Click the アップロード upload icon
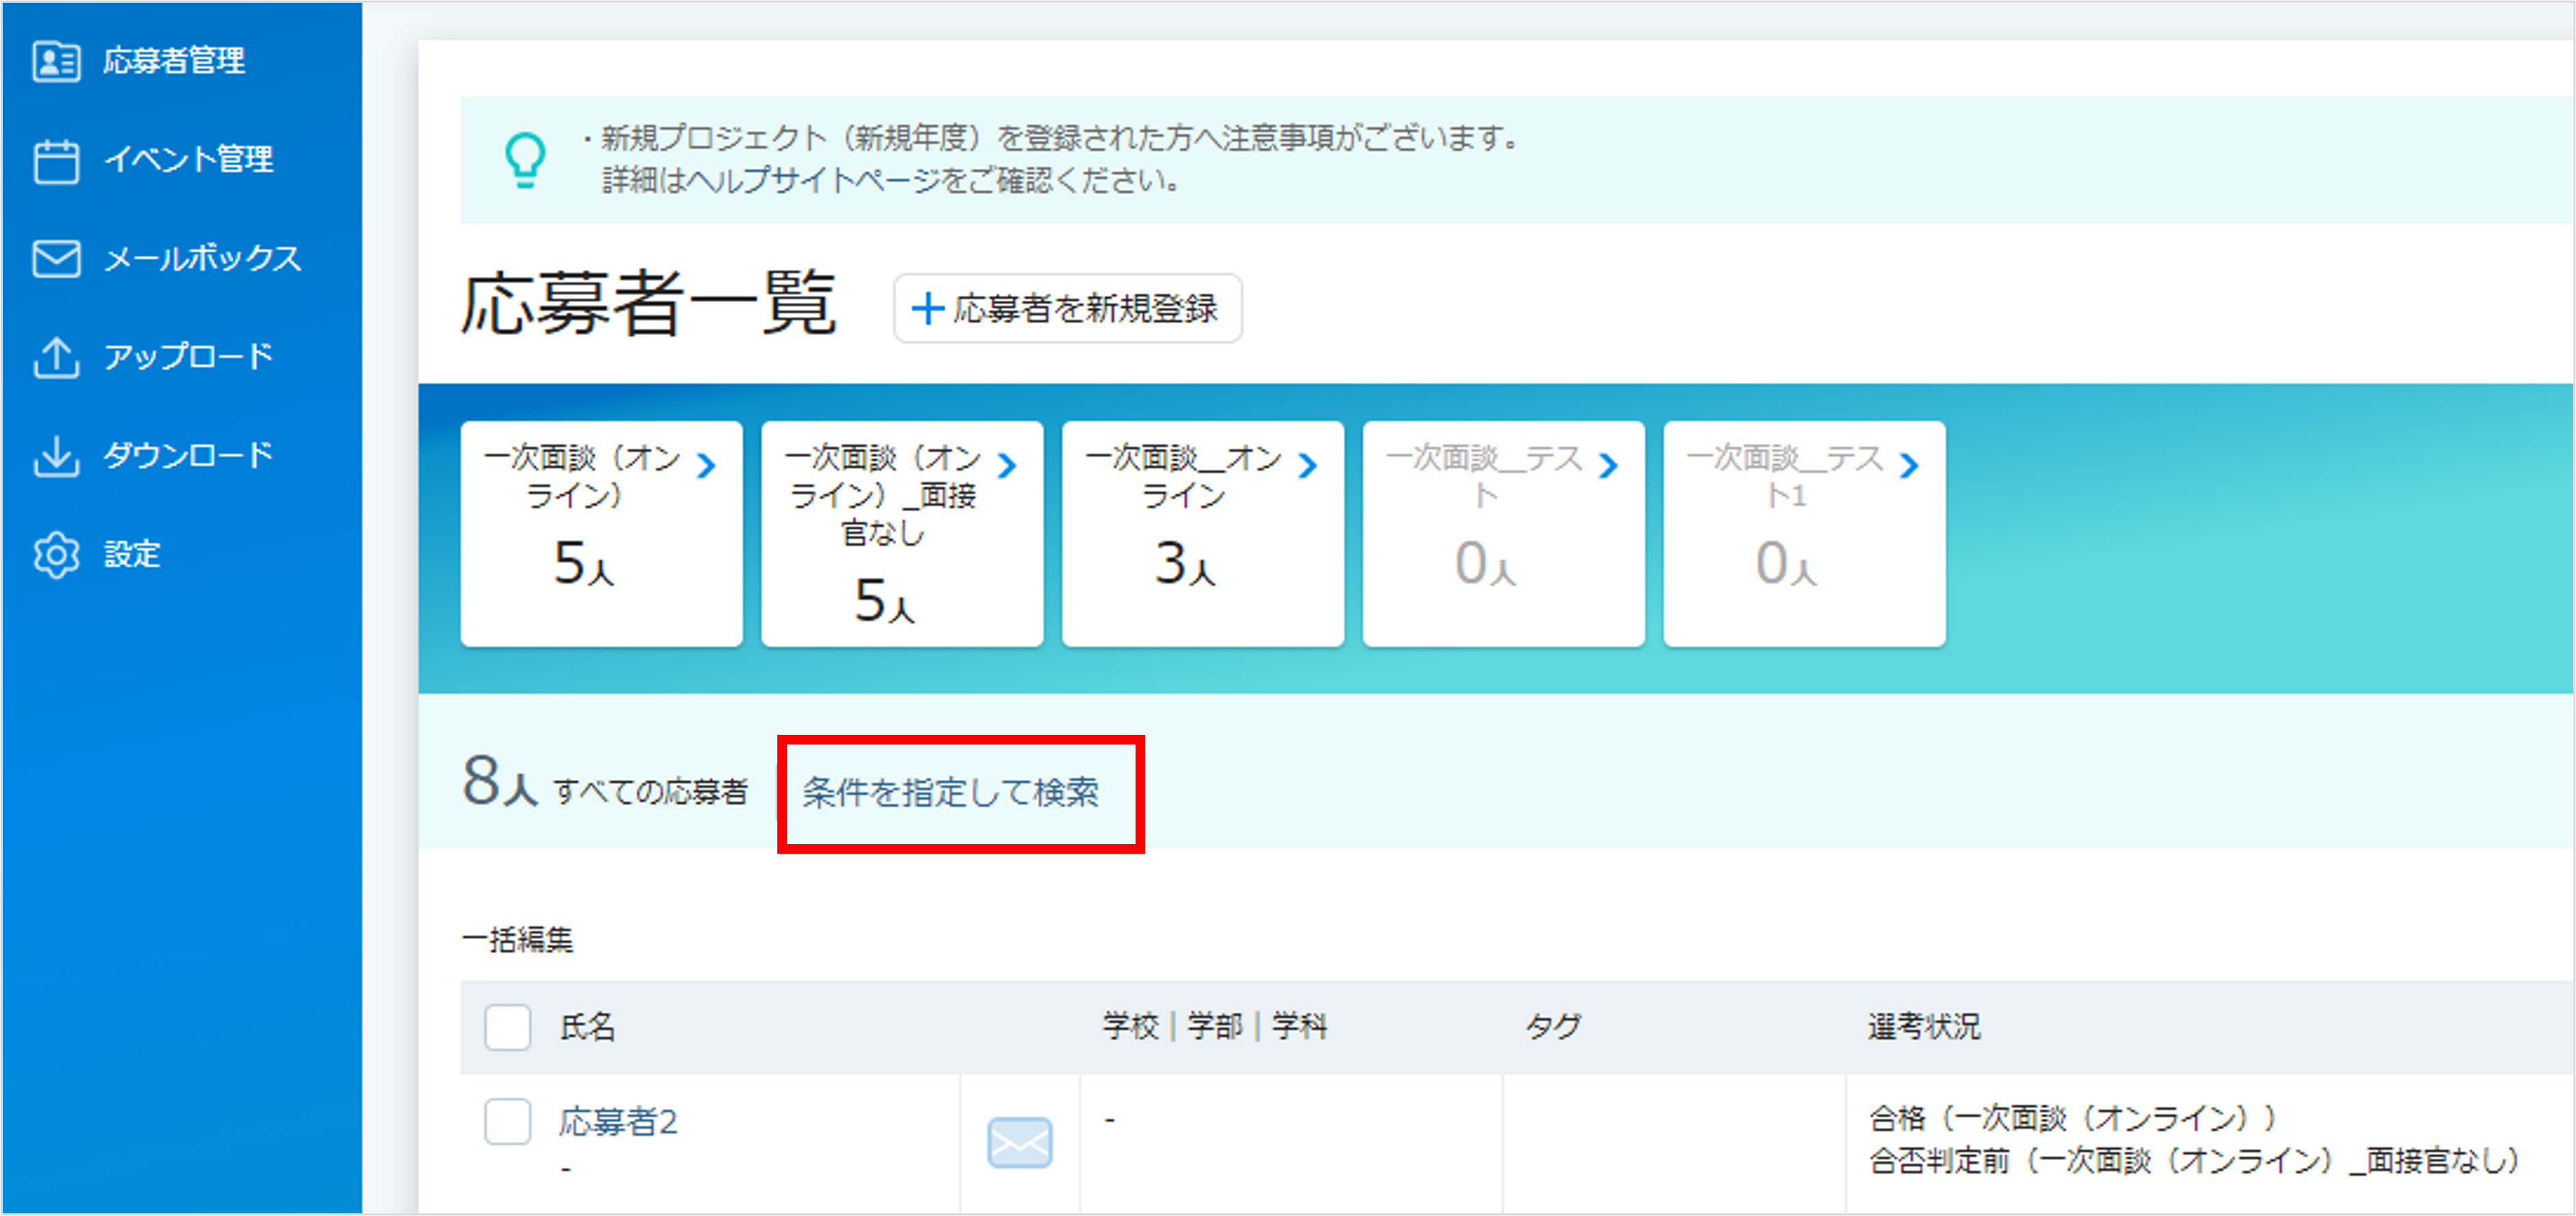The width and height of the screenshot is (2576, 1216). click(x=56, y=357)
